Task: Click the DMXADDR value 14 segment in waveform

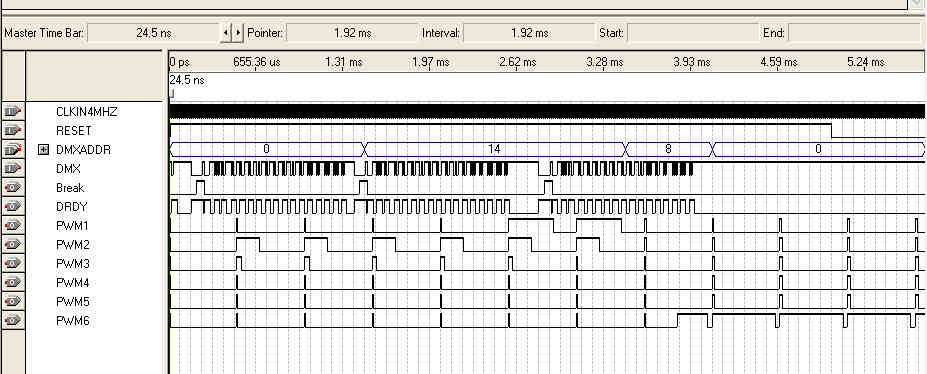Action: pos(494,149)
